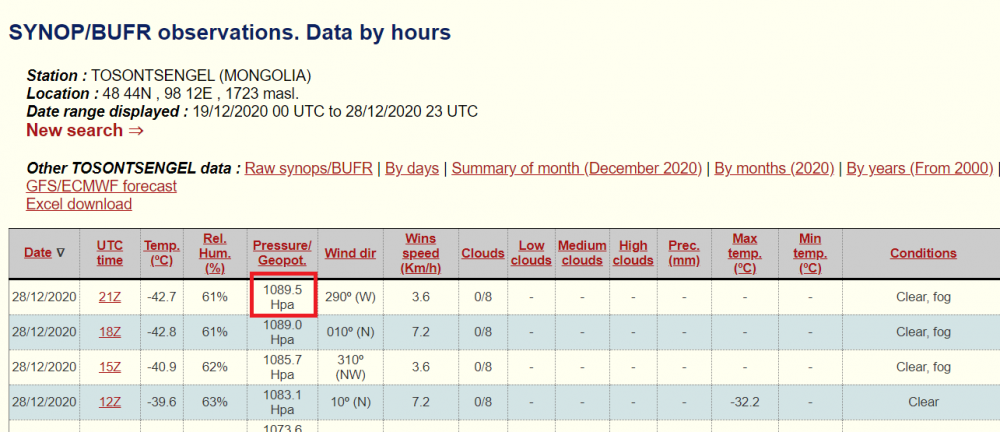This screenshot has height=432, width=1000.
Task: Open the 21Z observation time link
Action: [110, 297]
